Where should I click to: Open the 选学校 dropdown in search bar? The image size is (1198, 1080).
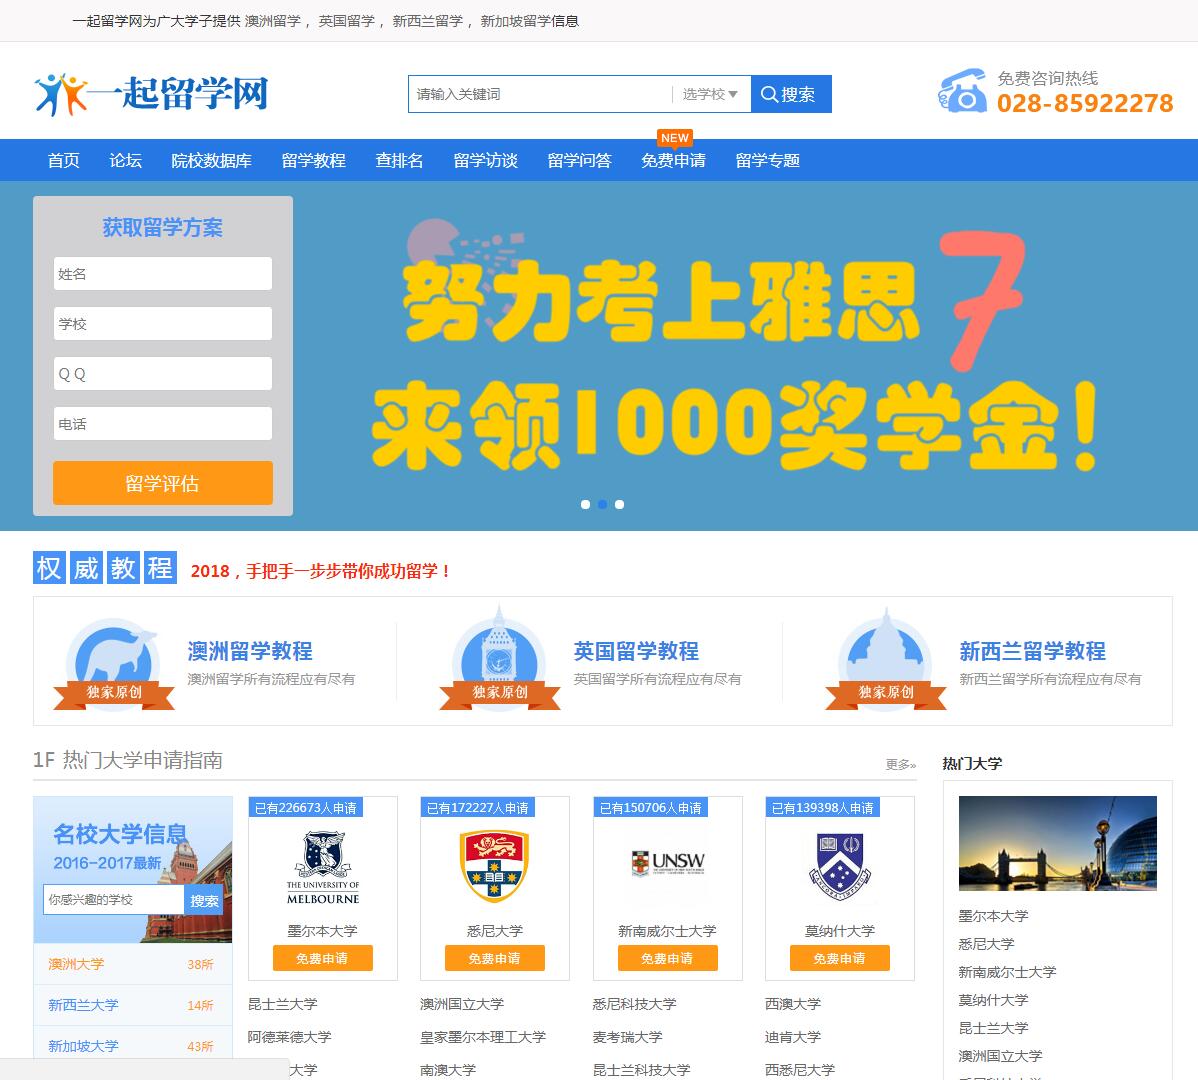coord(710,94)
